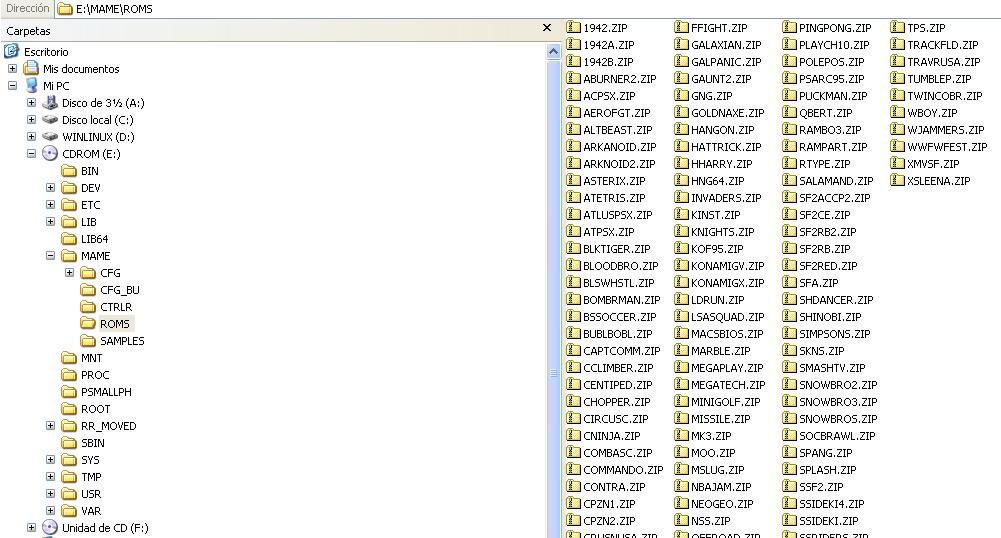Select the XMVSF.ZIP archive icon
Screen dimensions: 1001x538
pos(897,163)
